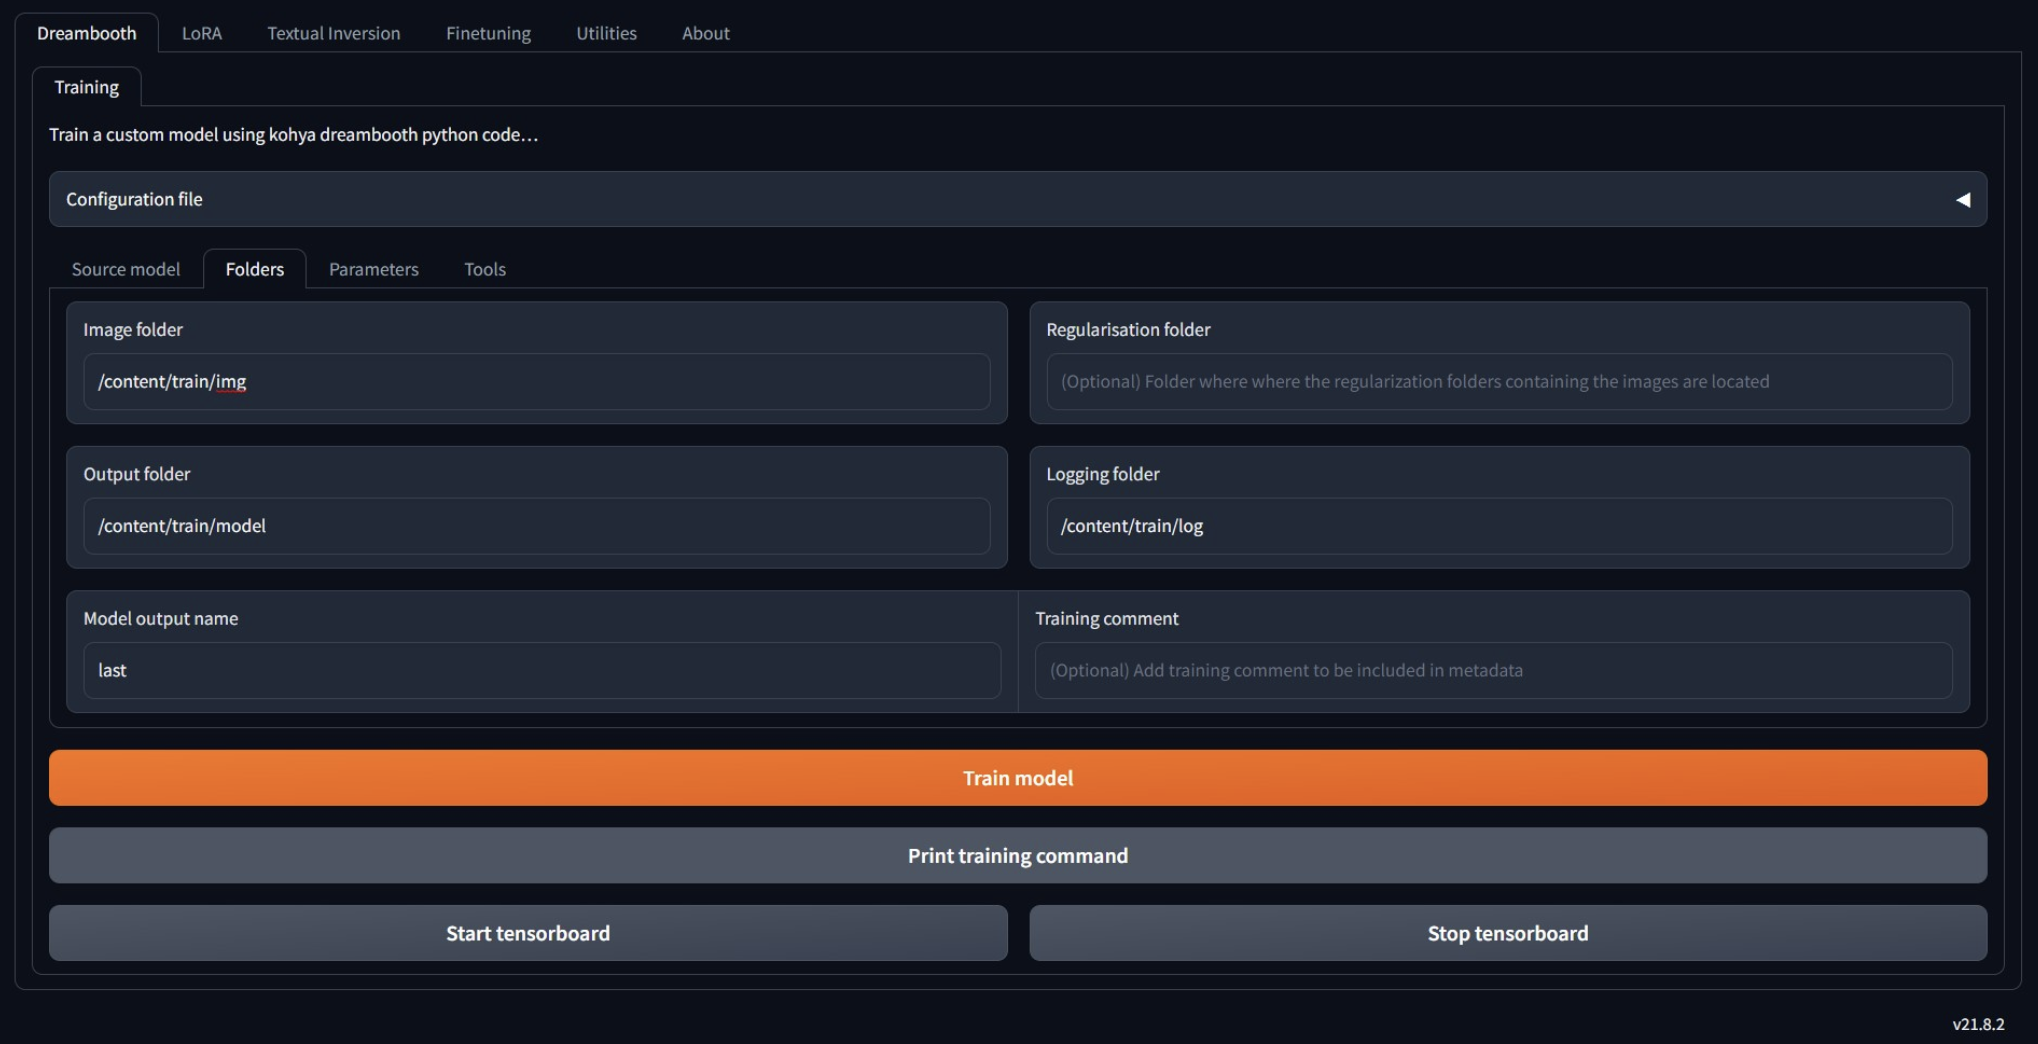The width and height of the screenshot is (2038, 1044).
Task: Stop tensorboard
Action: tap(1507, 933)
